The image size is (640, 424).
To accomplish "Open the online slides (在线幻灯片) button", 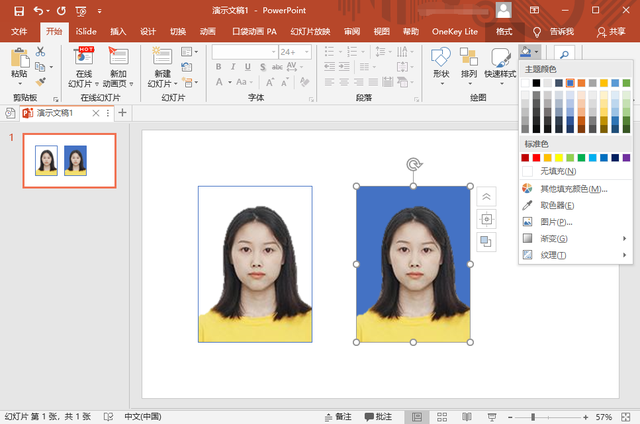I will click(x=84, y=67).
